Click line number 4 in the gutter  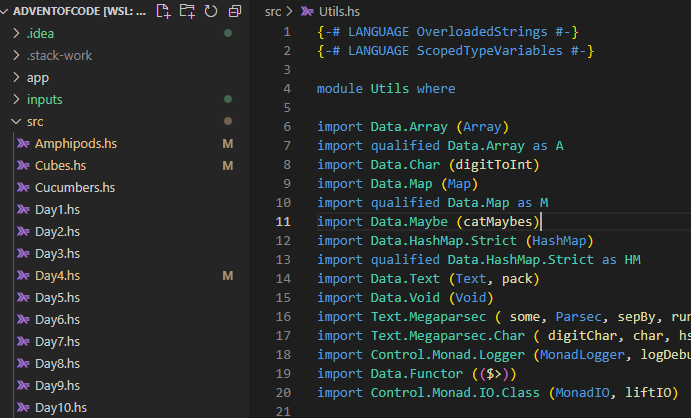point(287,89)
